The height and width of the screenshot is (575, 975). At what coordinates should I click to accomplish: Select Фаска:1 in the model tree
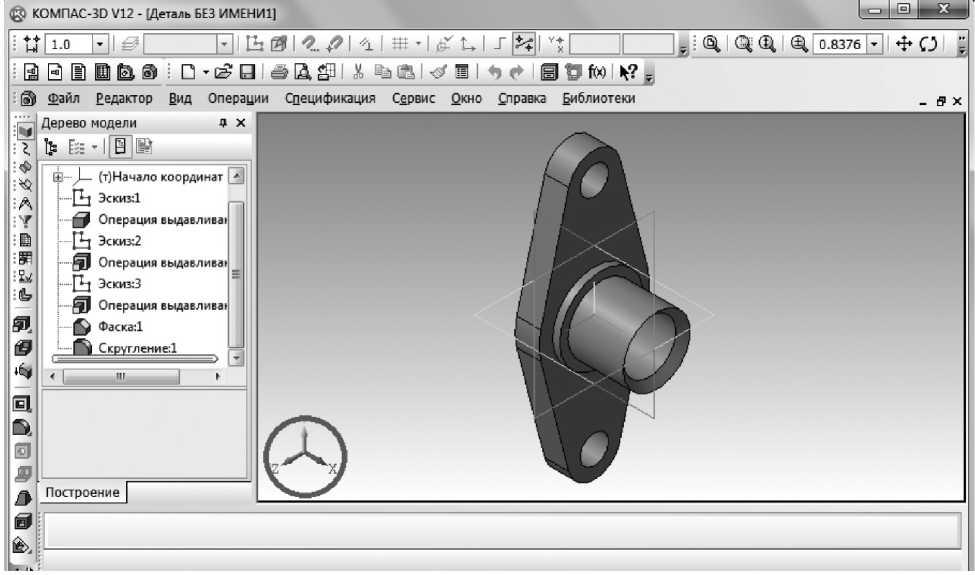[x=120, y=327]
